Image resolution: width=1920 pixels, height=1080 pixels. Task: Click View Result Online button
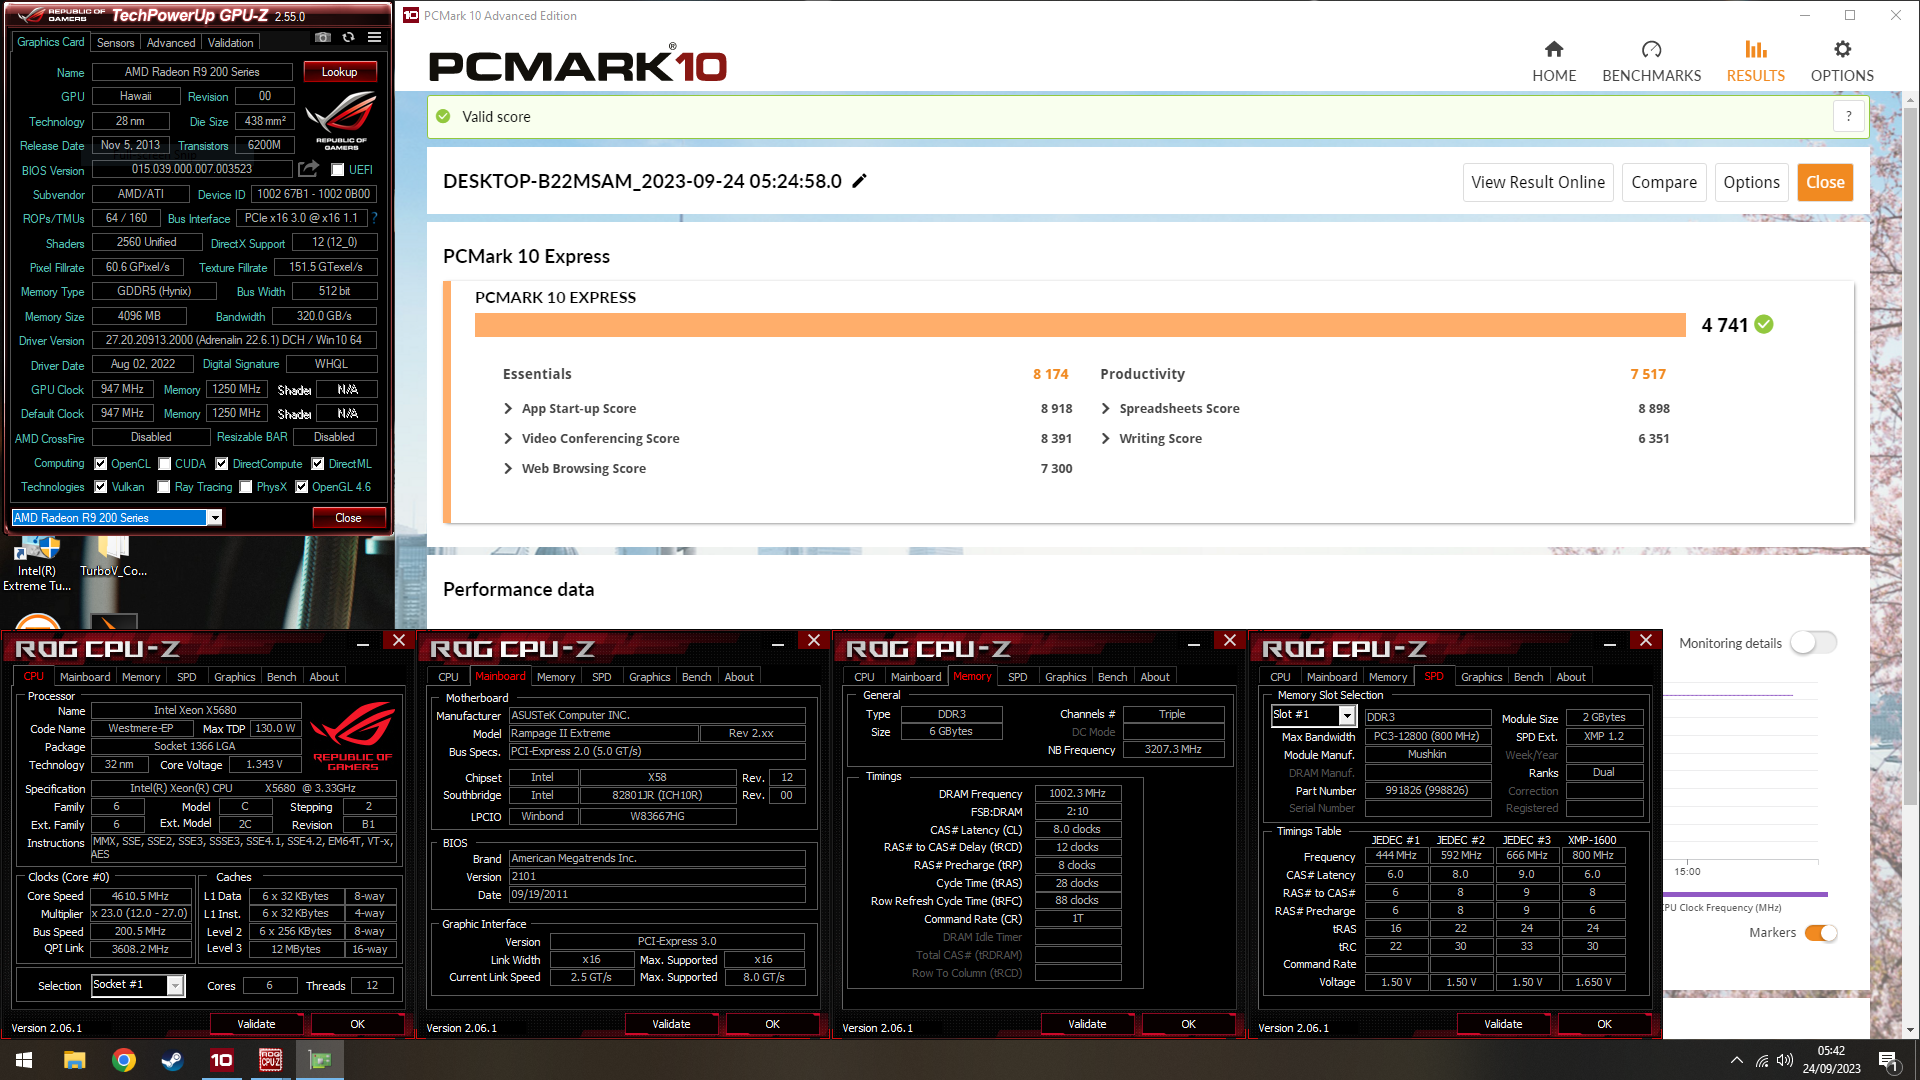[x=1537, y=182]
